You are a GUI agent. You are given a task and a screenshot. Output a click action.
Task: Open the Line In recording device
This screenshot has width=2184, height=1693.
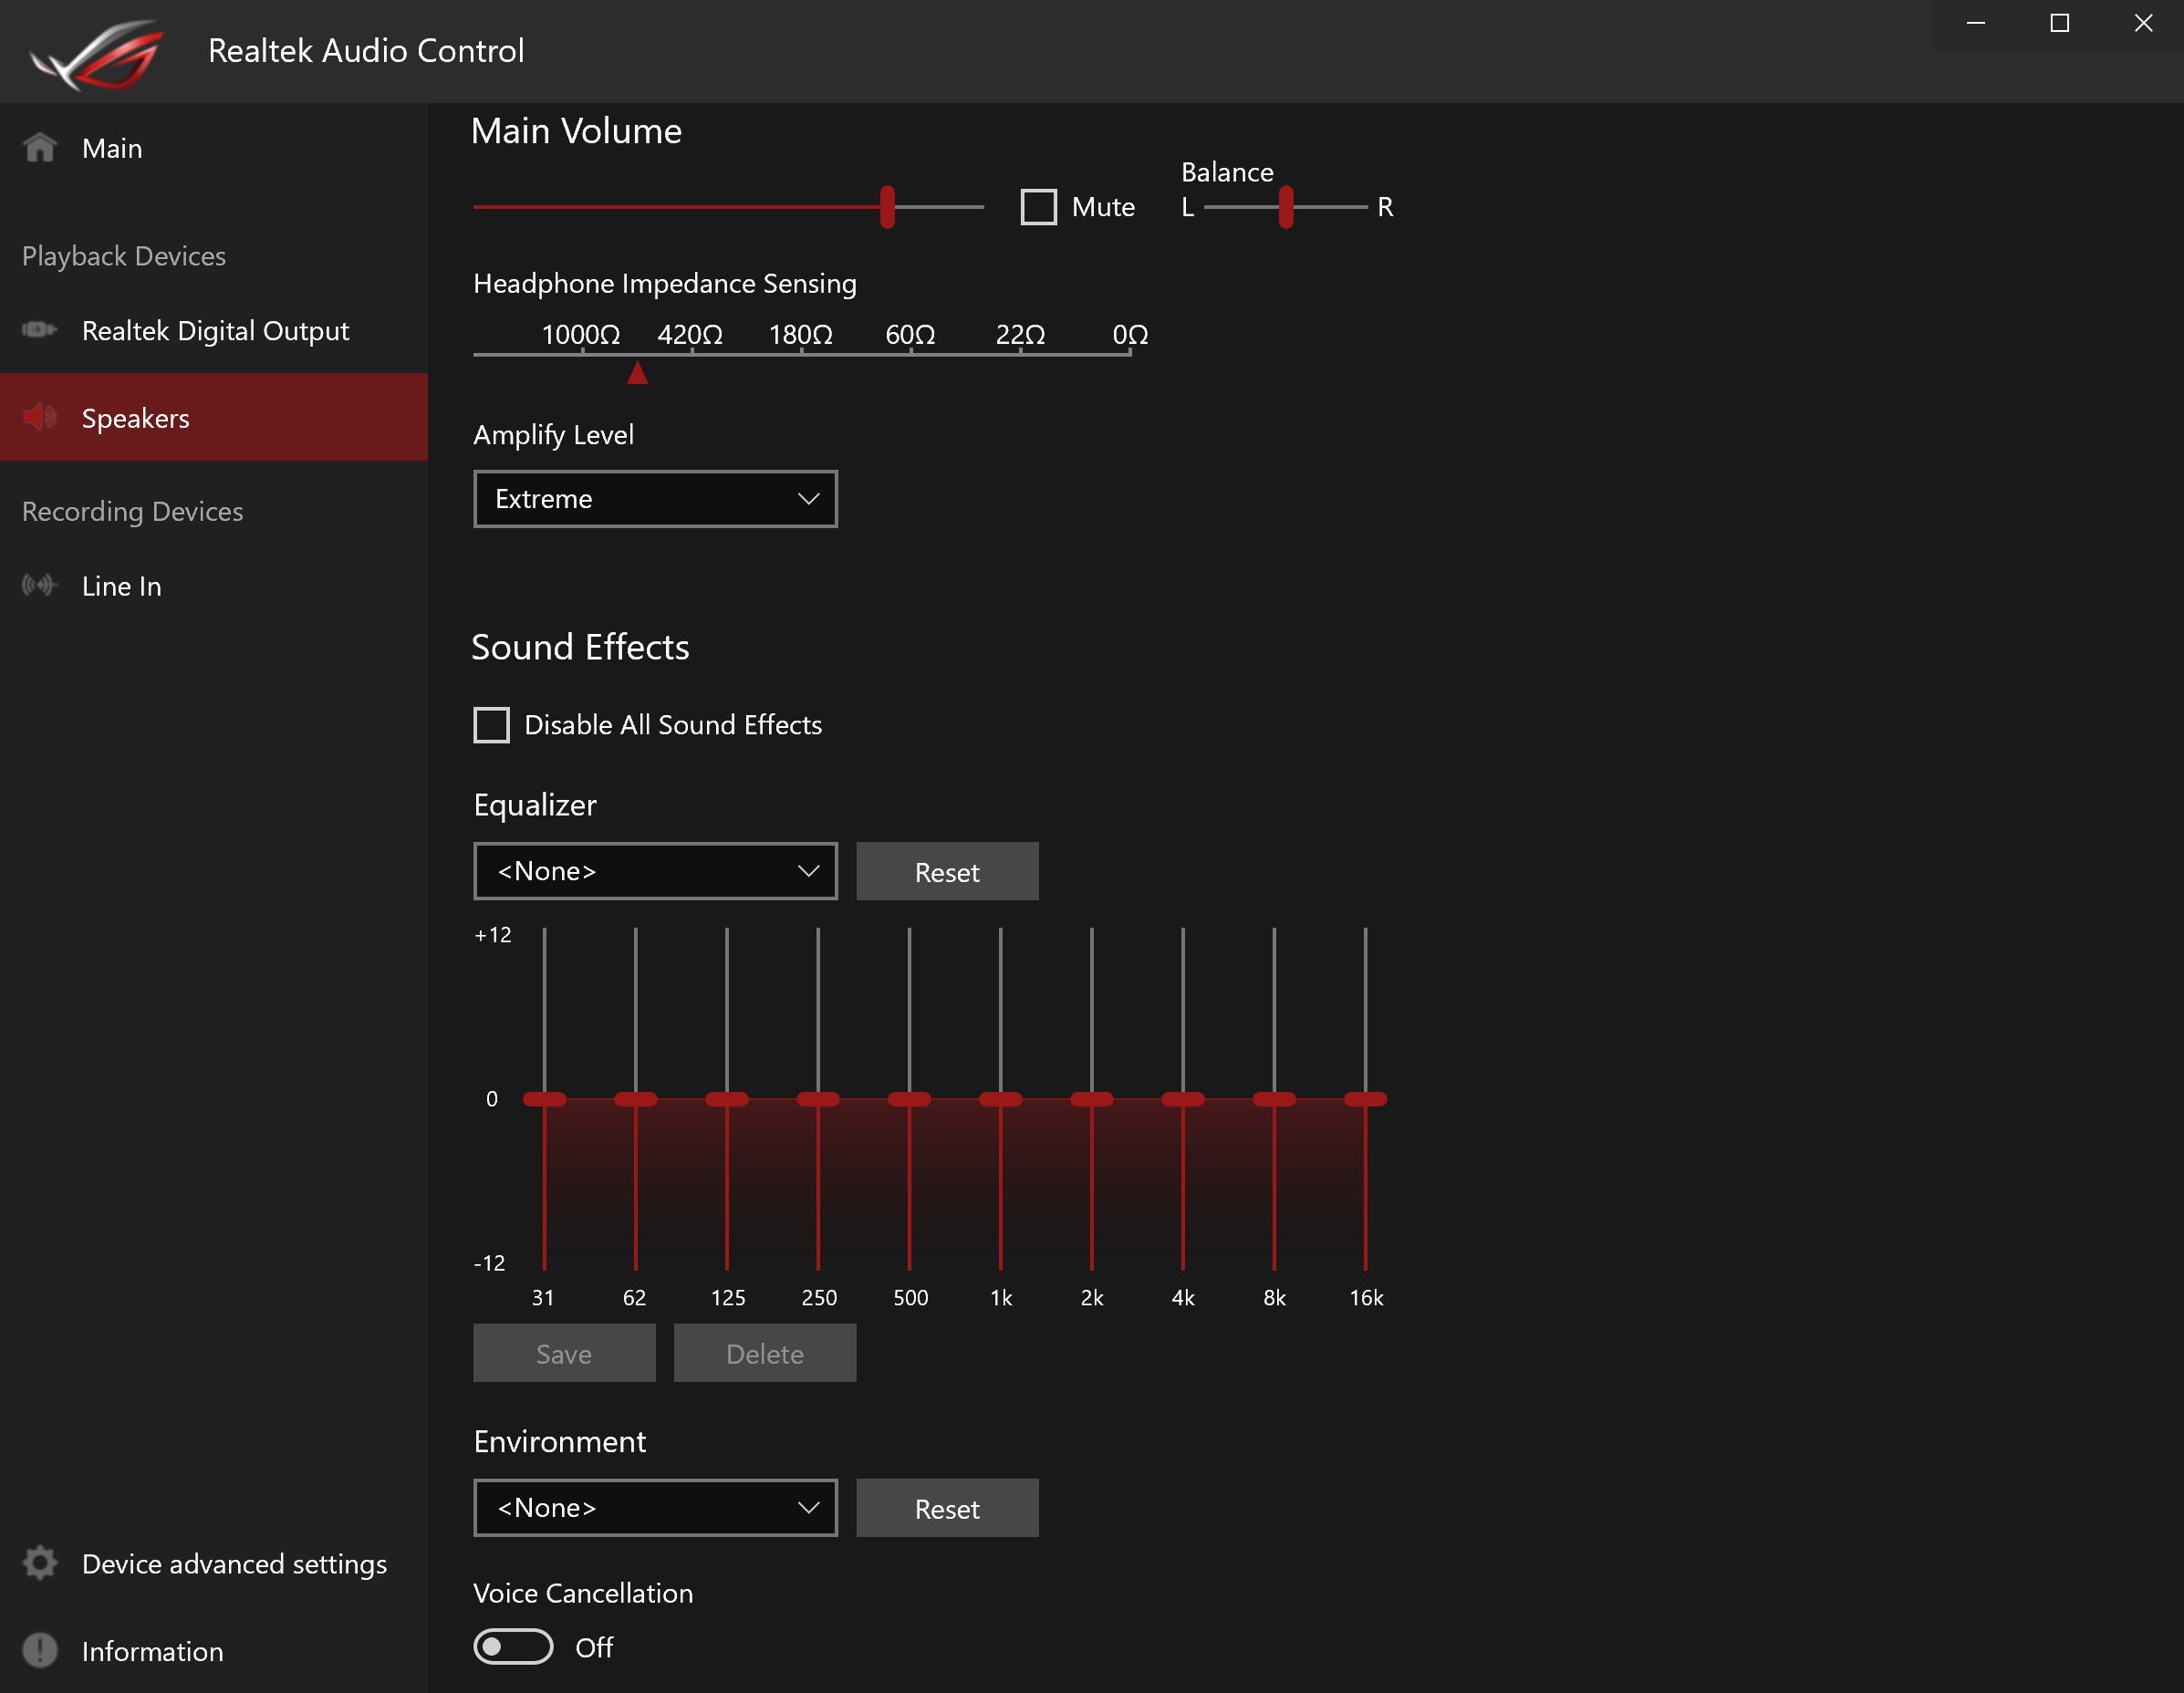(x=214, y=586)
